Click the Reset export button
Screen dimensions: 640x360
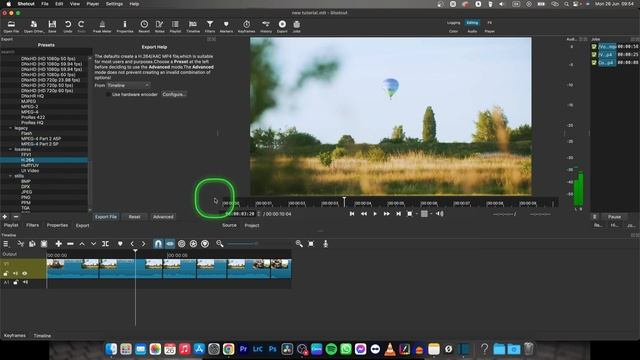point(134,217)
